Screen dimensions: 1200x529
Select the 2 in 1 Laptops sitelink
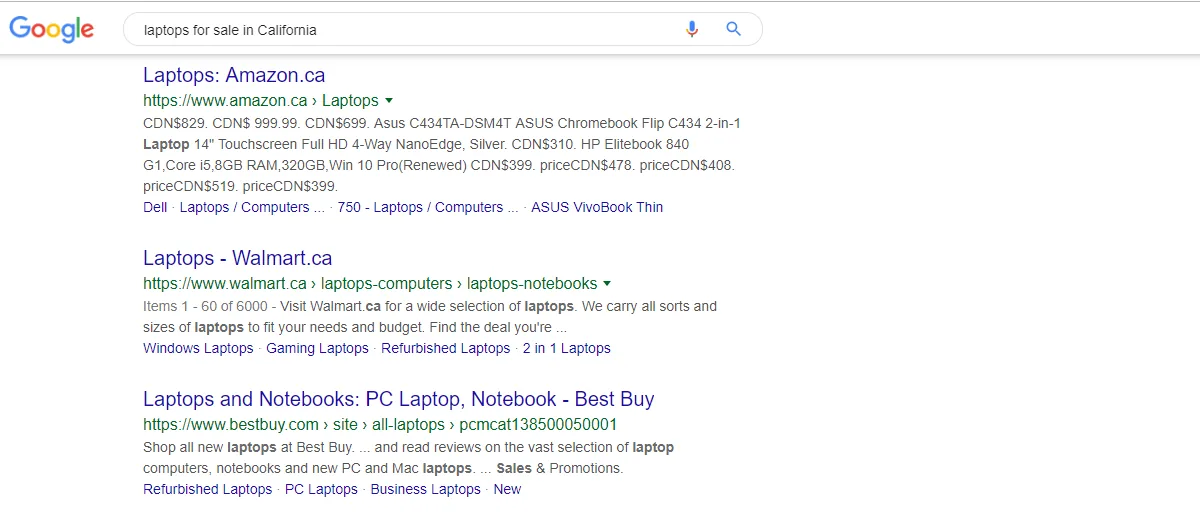[x=566, y=348]
